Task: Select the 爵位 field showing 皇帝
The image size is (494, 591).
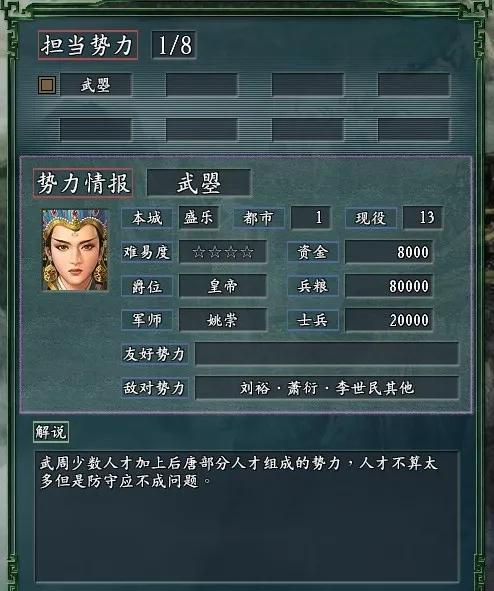Action: click(x=223, y=286)
